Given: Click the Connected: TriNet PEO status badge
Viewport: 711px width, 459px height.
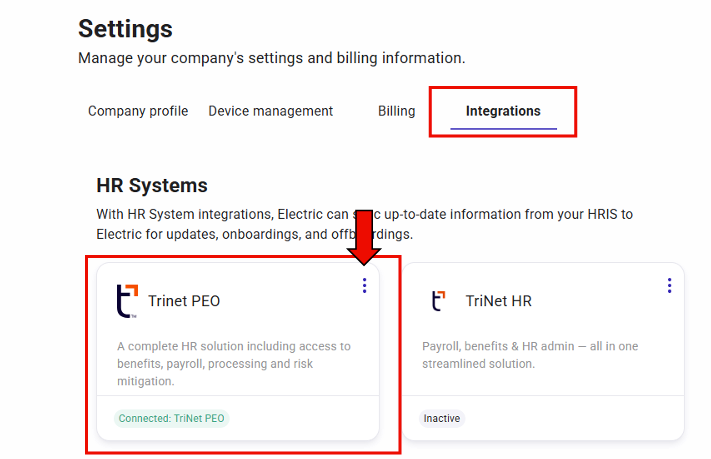Looking at the screenshot, I should [171, 418].
